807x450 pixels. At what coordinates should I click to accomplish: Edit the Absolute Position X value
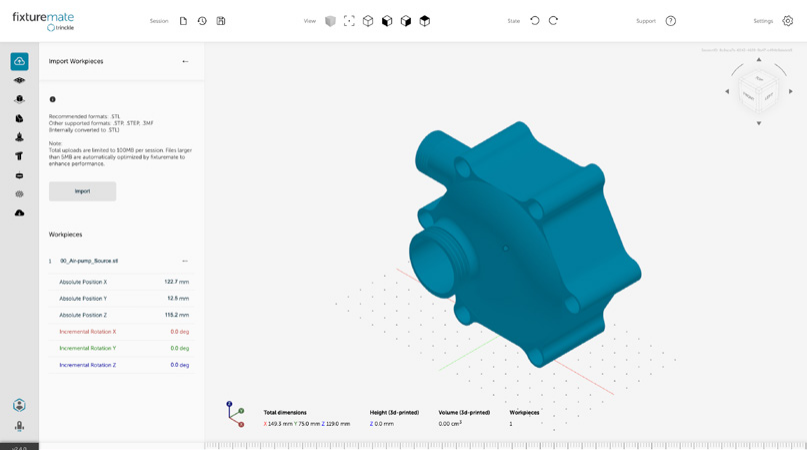pos(176,282)
